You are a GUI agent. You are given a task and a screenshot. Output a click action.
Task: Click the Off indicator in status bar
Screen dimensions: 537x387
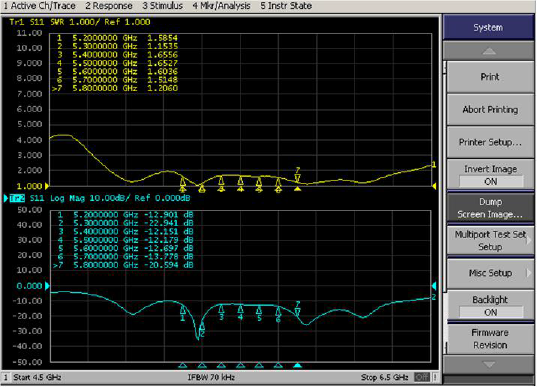pyautogui.click(x=422, y=377)
